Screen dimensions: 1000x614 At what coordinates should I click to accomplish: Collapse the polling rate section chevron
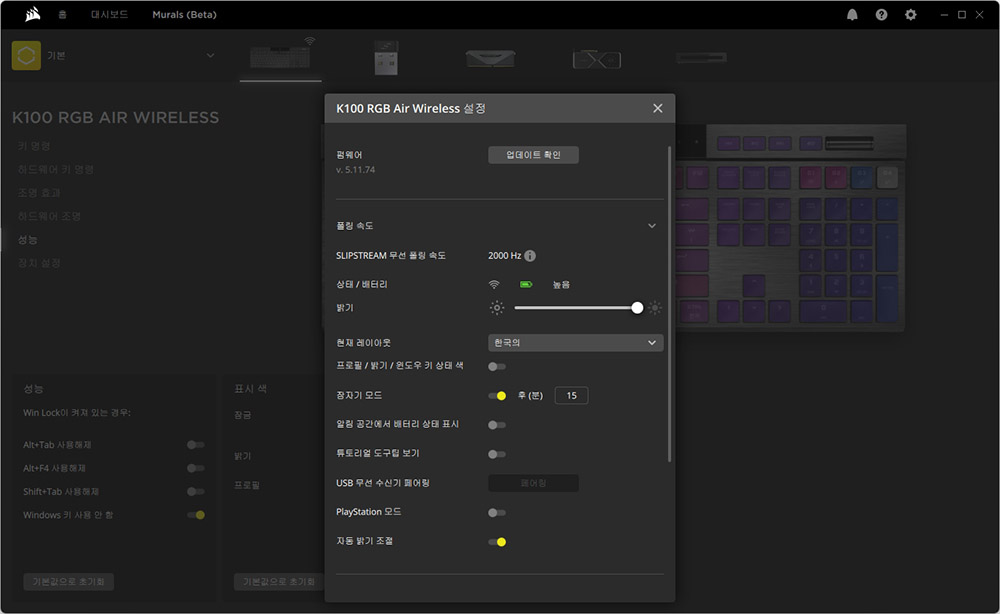[652, 226]
